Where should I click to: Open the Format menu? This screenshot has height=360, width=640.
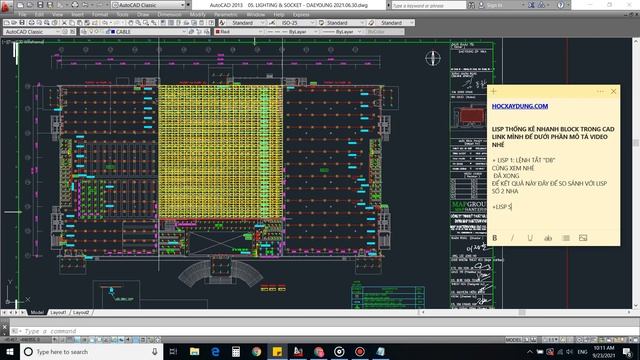tap(100, 14)
